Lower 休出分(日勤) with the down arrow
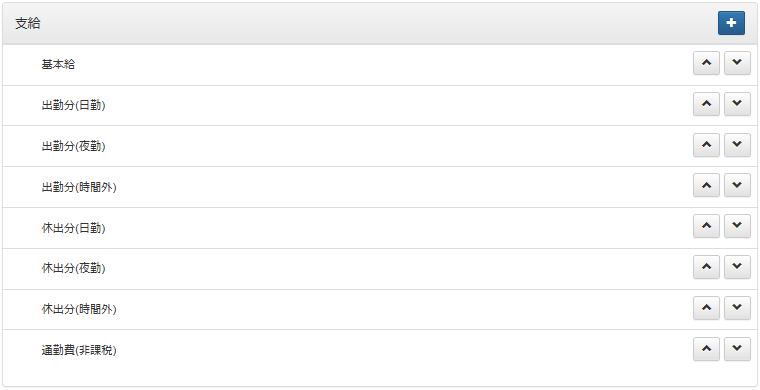The height and width of the screenshot is (390, 760). [x=737, y=226]
